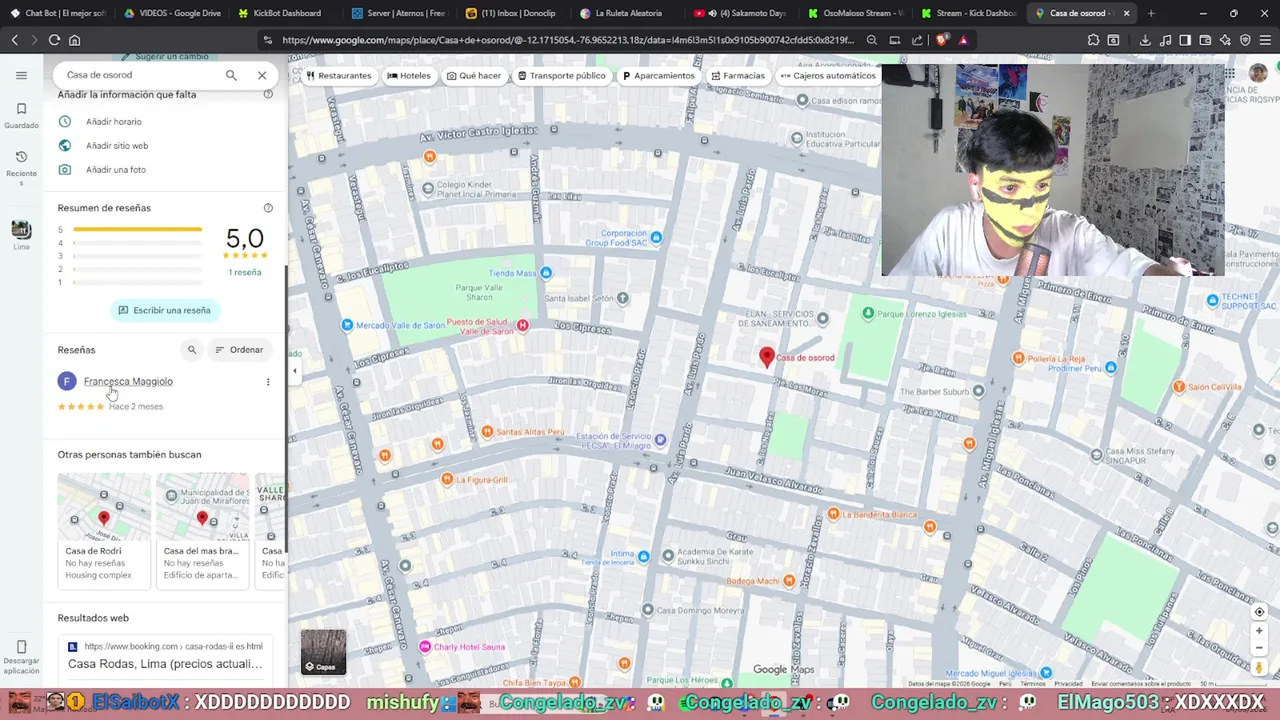Click Bodega Machi marker

point(789,581)
